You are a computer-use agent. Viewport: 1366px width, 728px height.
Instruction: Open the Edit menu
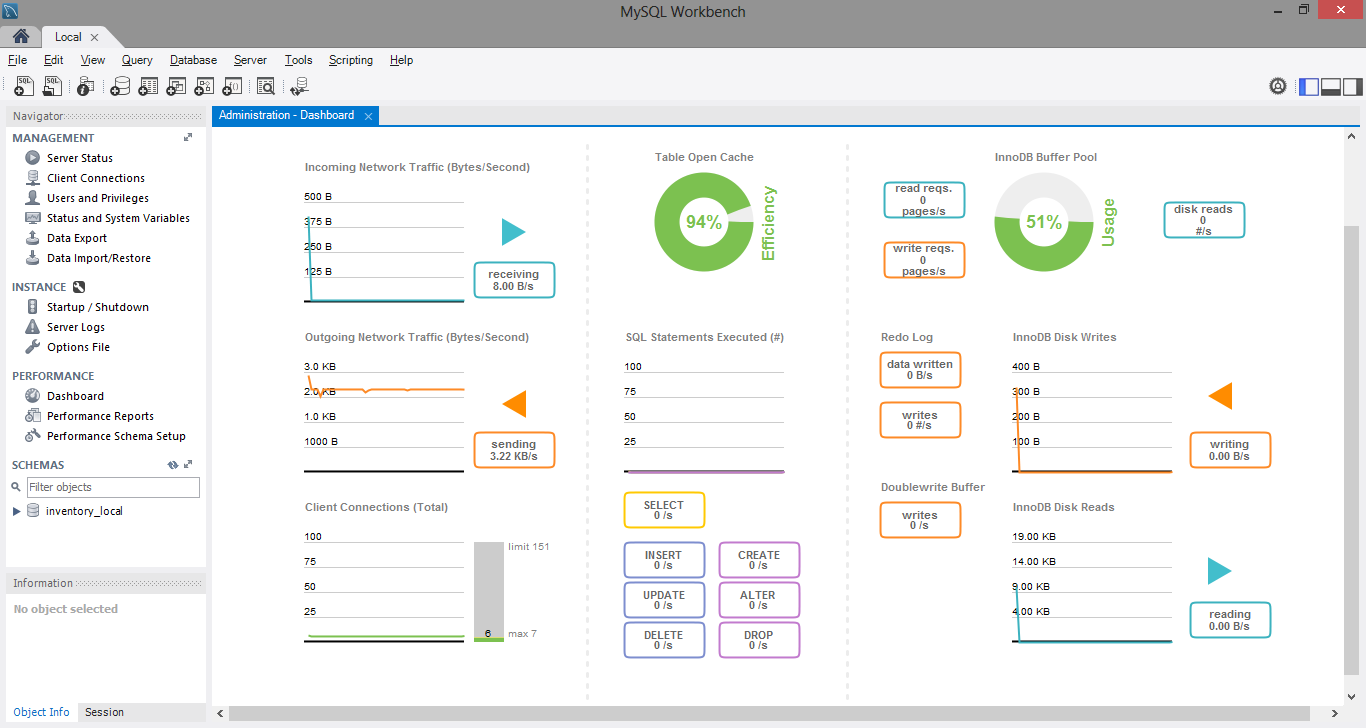point(53,60)
